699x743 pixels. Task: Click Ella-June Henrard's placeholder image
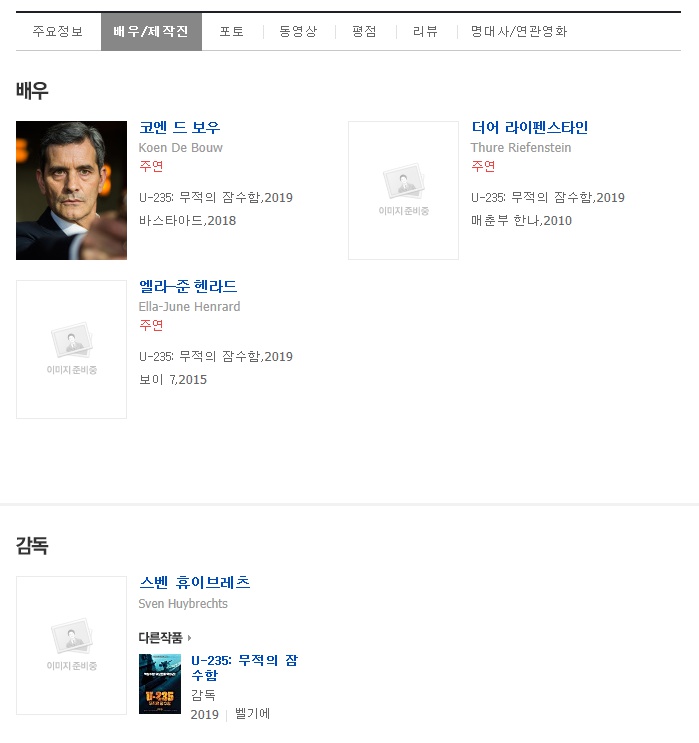[71, 349]
